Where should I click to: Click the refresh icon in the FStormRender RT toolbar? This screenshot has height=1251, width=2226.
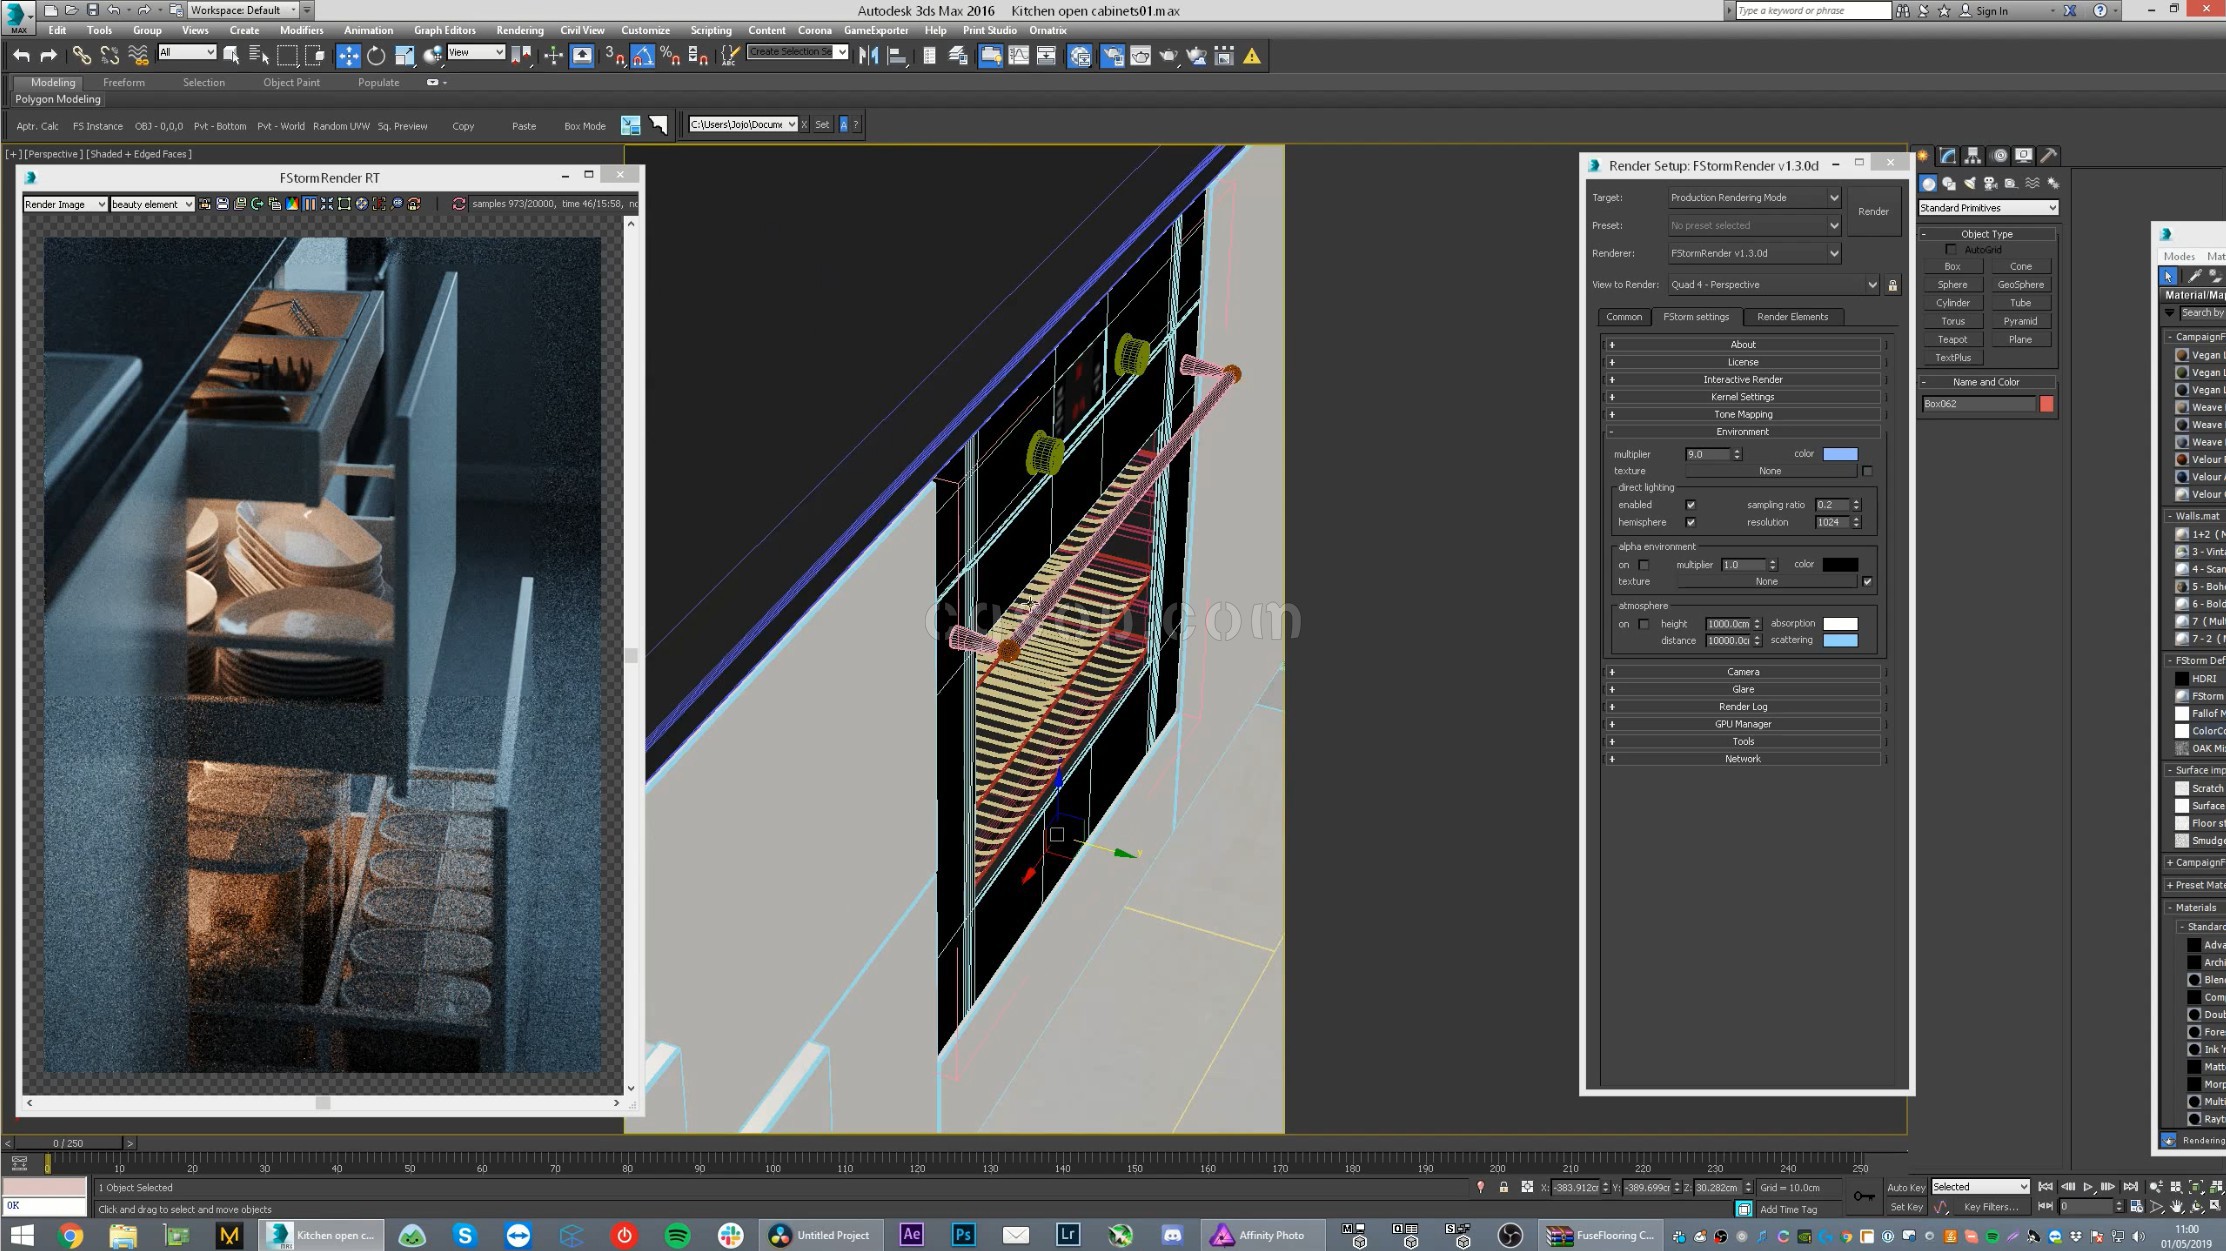coord(459,204)
